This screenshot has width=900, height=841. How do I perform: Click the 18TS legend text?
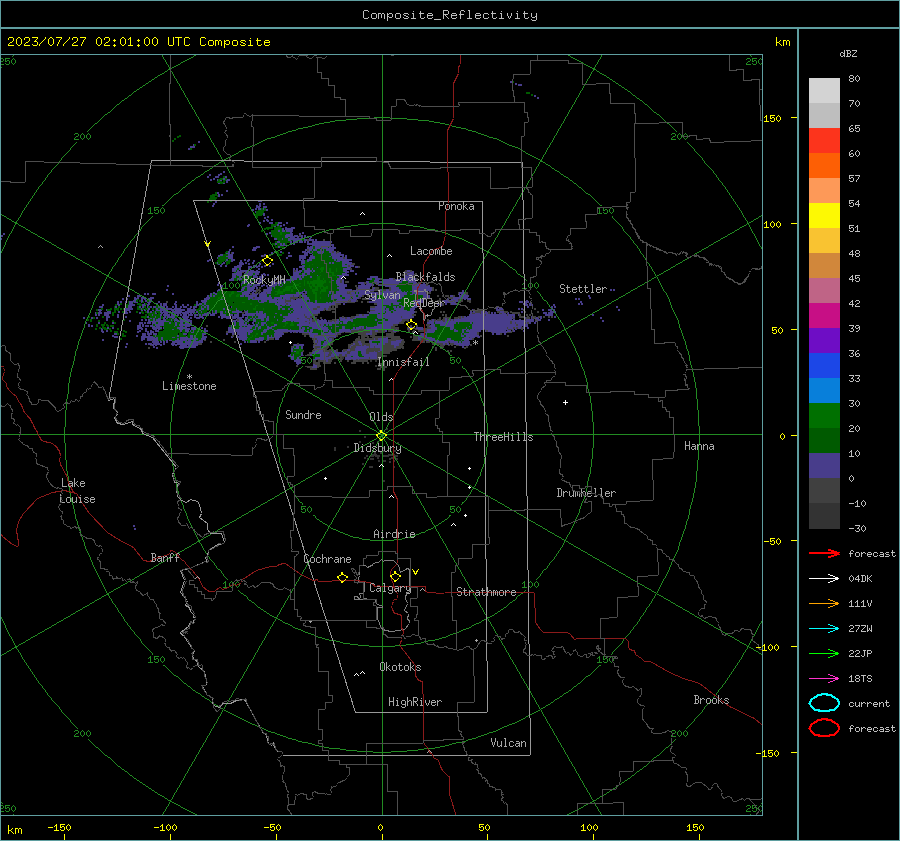tap(860, 679)
